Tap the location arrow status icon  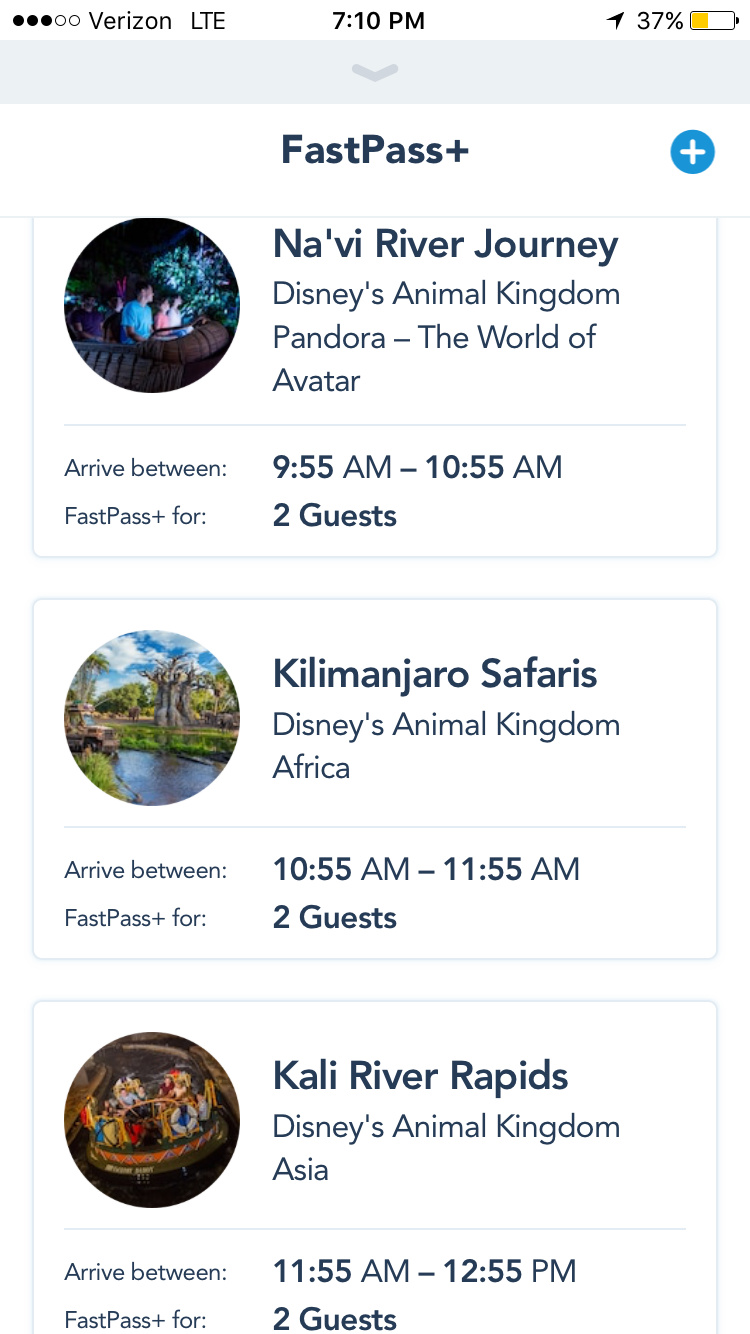pyautogui.click(x=615, y=20)
